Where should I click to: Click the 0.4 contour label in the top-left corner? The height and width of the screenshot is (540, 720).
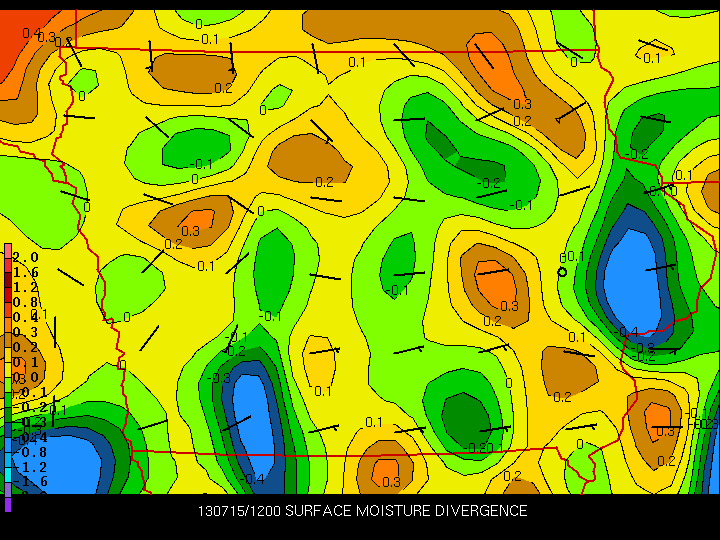[x=32, y=33]
